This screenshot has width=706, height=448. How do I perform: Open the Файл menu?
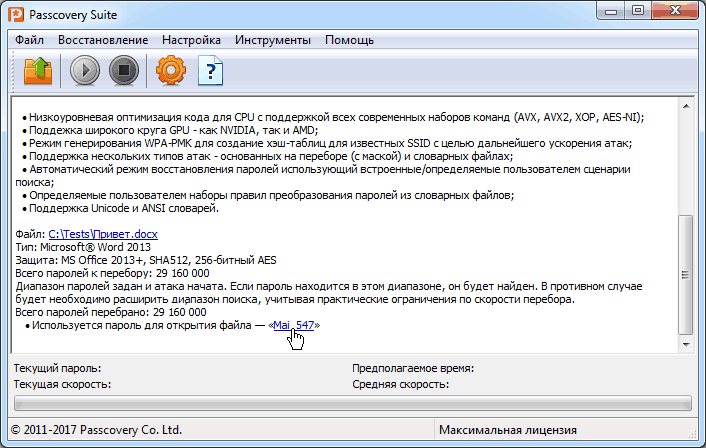click(29, 40)
